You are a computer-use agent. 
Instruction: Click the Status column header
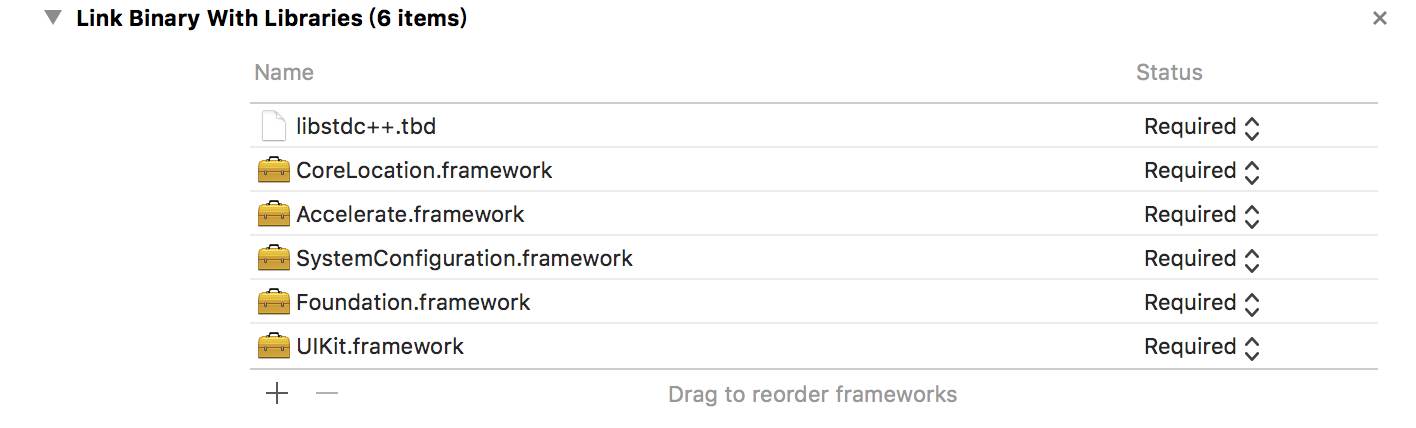coord(1169,73)
